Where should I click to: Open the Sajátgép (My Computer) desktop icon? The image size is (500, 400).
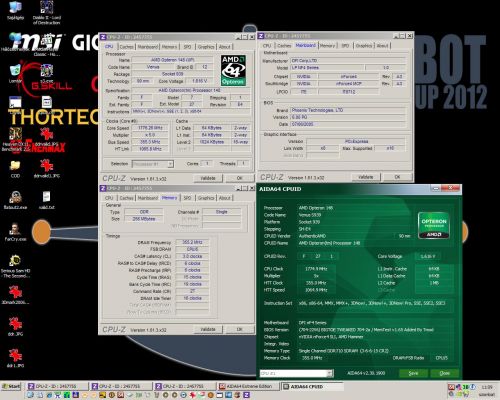(15, 11)
